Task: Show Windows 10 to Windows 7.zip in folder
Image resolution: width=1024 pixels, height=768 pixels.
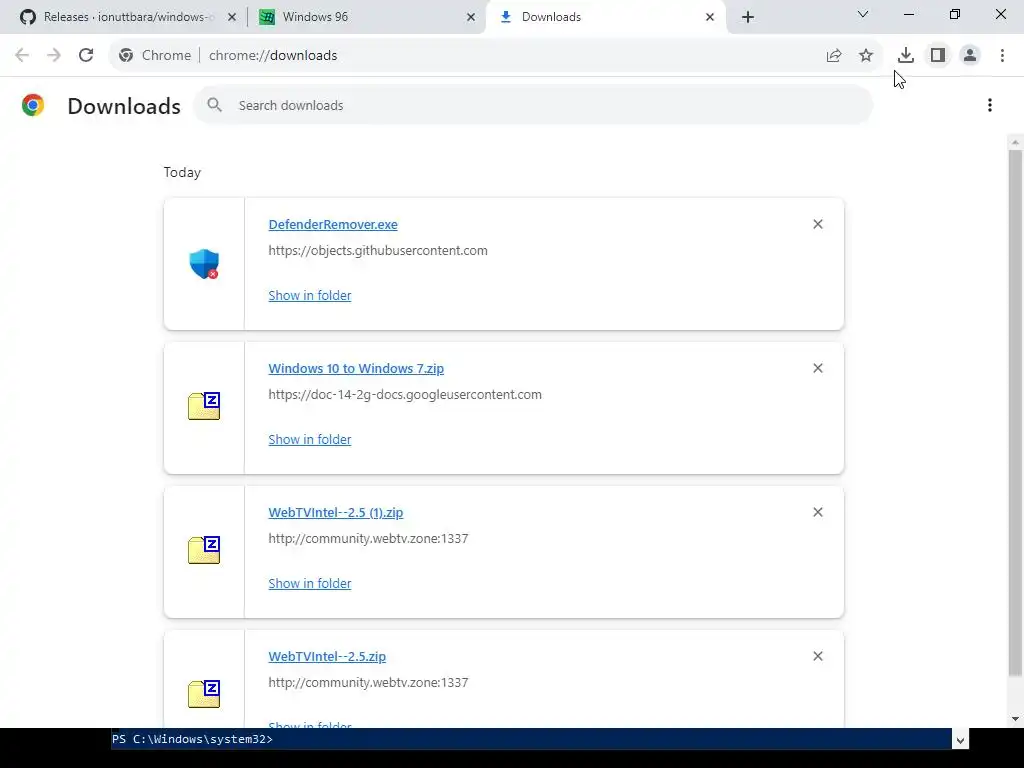Action: (310, 440)
